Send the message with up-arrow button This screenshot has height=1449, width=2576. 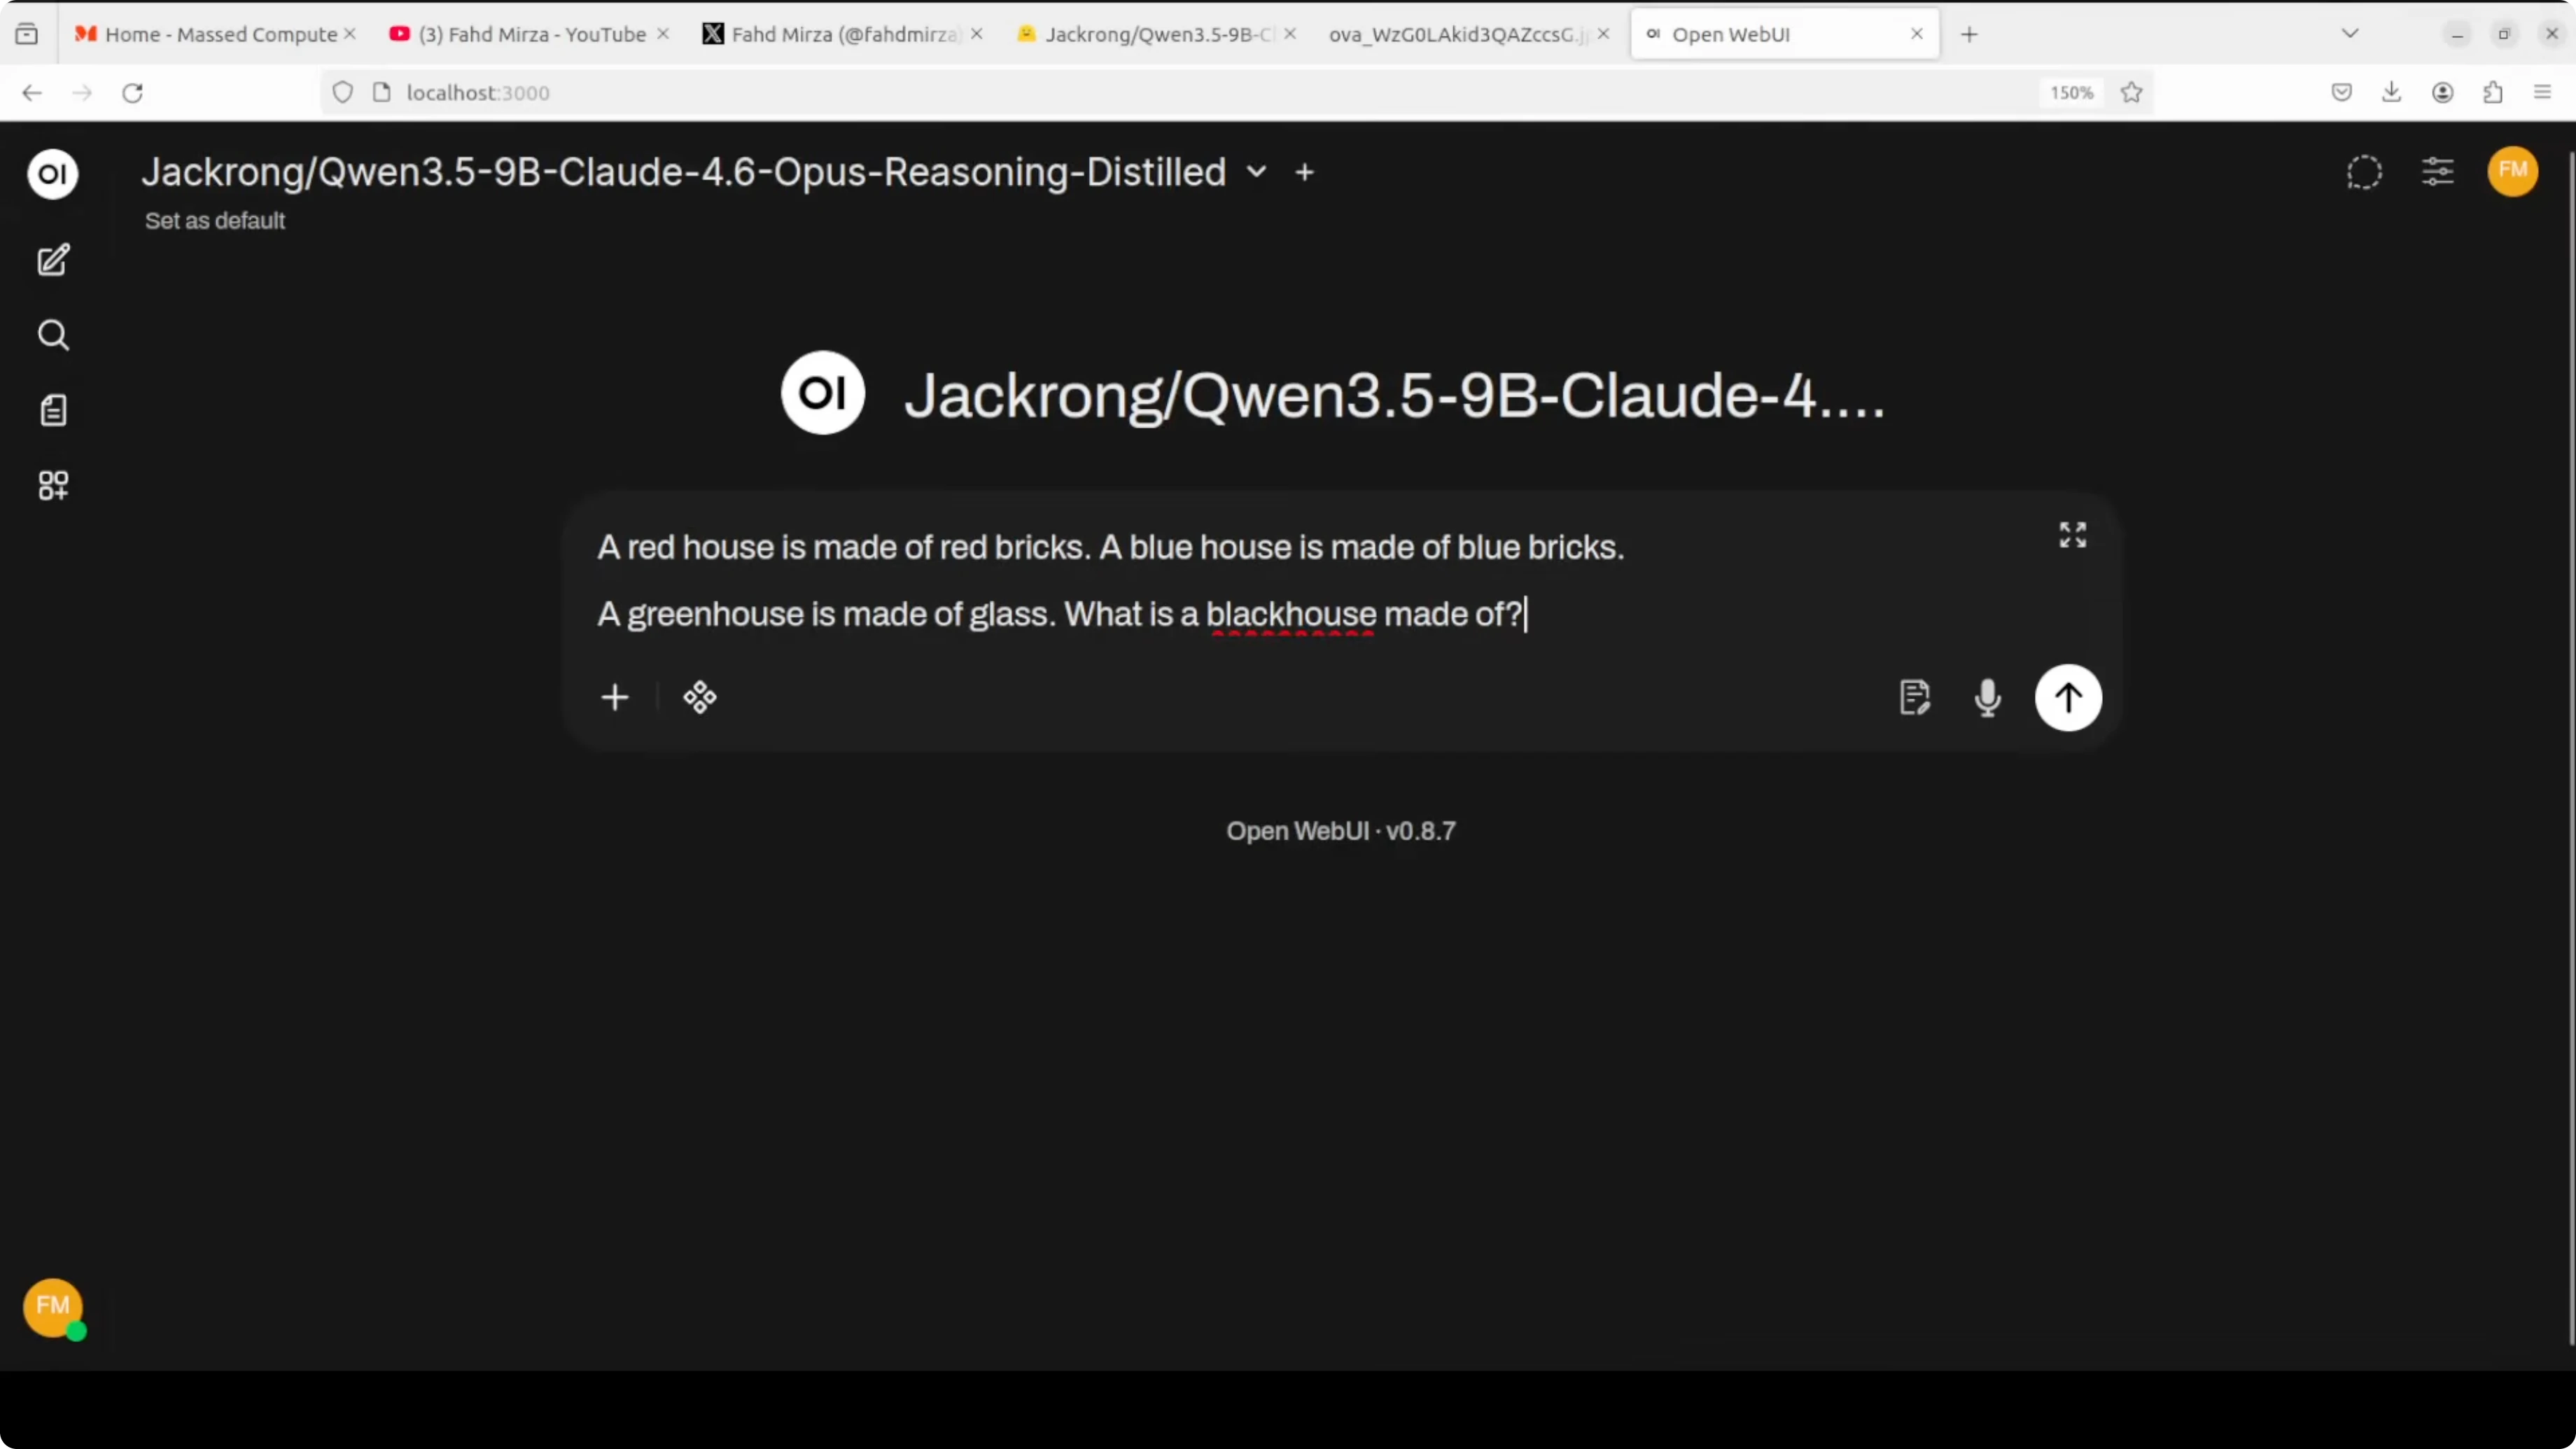click(2067, 697)
